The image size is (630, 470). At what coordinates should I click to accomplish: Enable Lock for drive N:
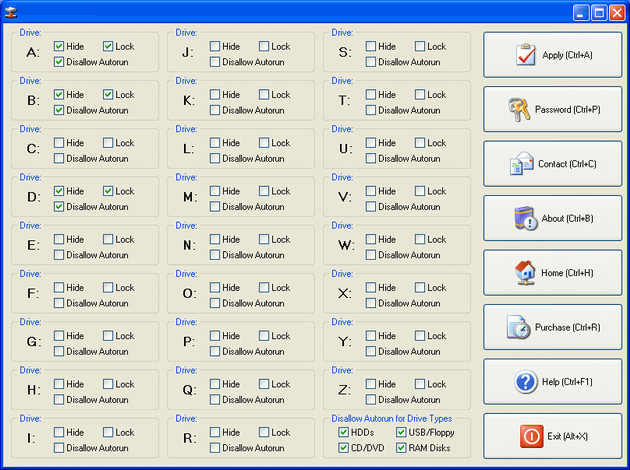point(264,239)
